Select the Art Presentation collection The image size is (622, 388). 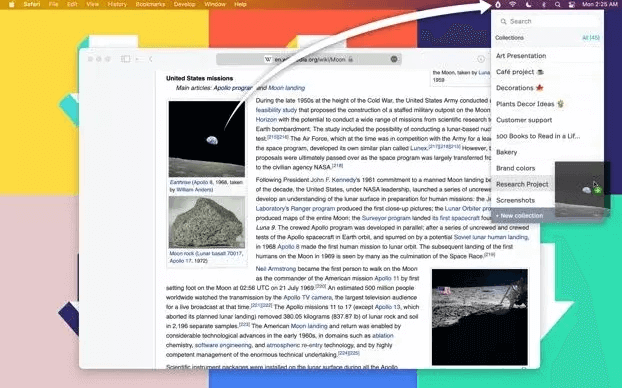[x=547, y=56]
